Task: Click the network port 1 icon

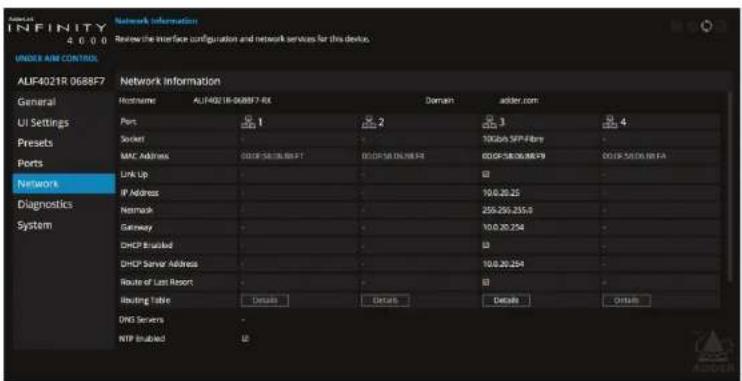Action: (247, 122)
